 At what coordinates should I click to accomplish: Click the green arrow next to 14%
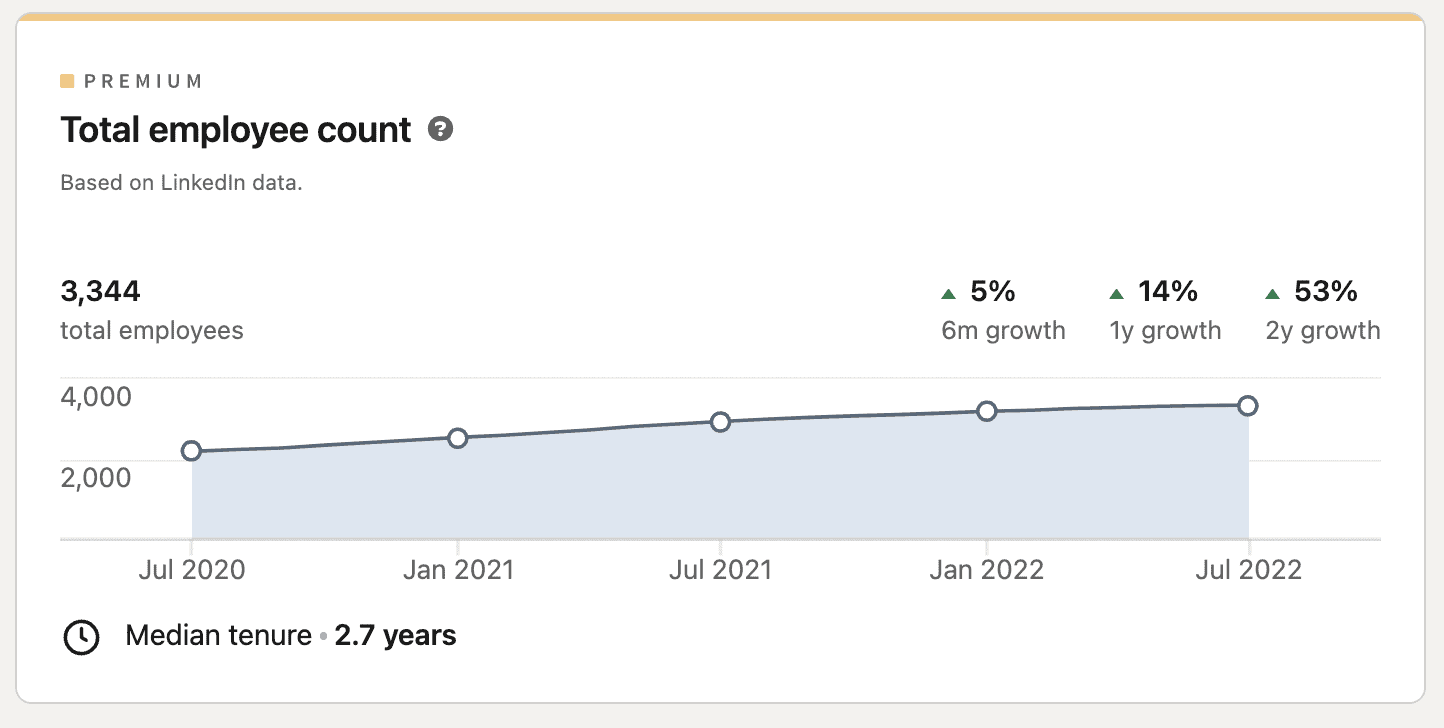1117,292
